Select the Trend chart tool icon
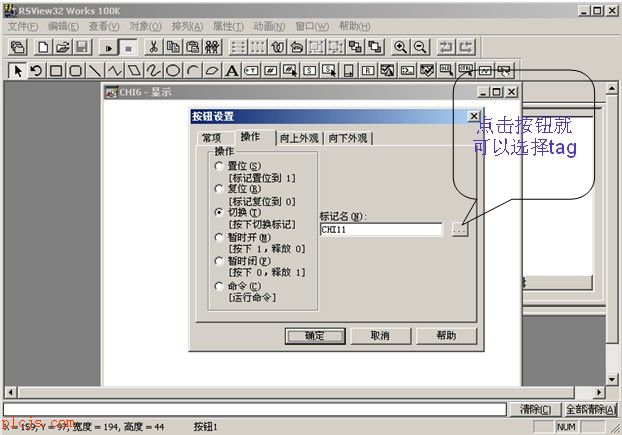The height and width of the screenshot is (435, 622). [x=485, y=71]
